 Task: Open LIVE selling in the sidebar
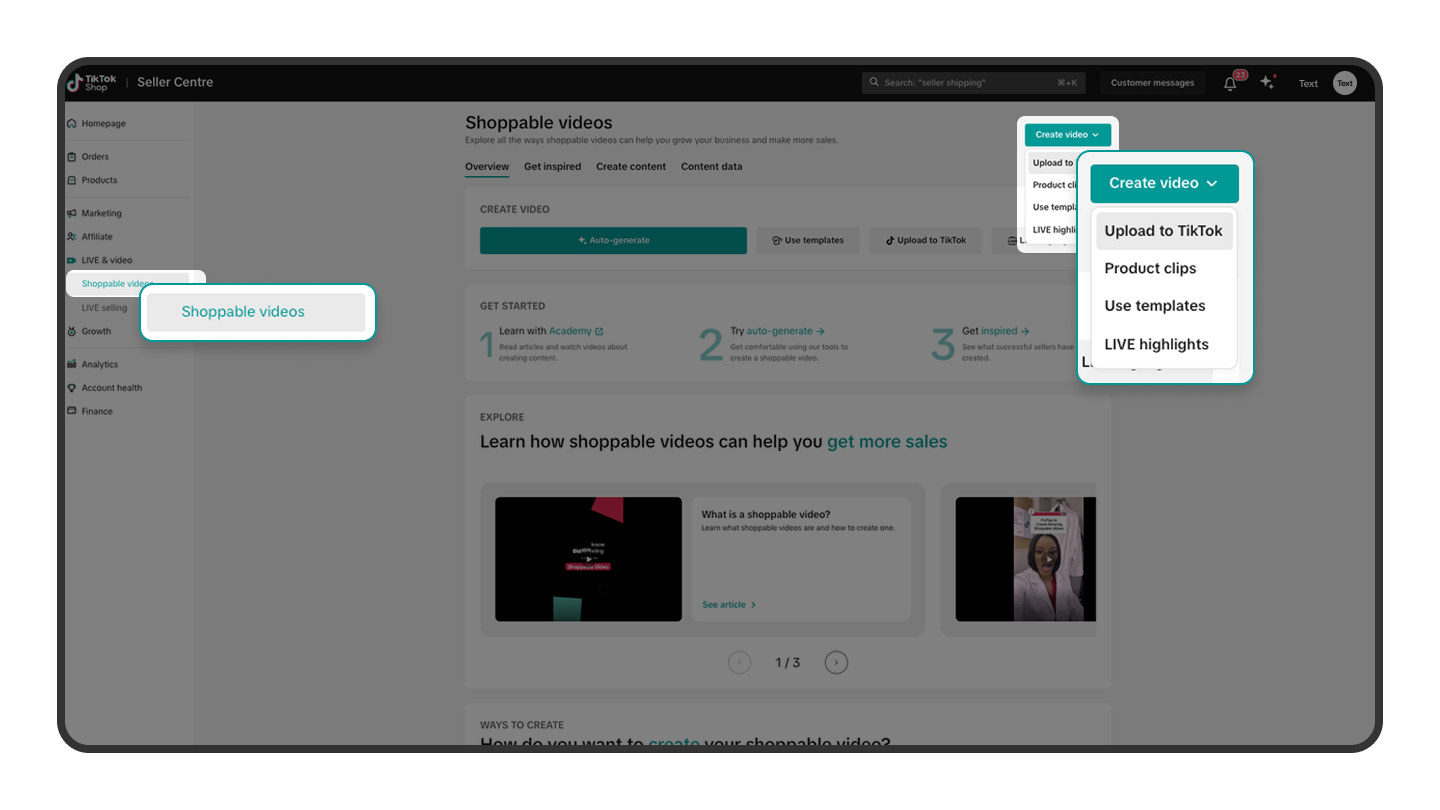[104, 308]
